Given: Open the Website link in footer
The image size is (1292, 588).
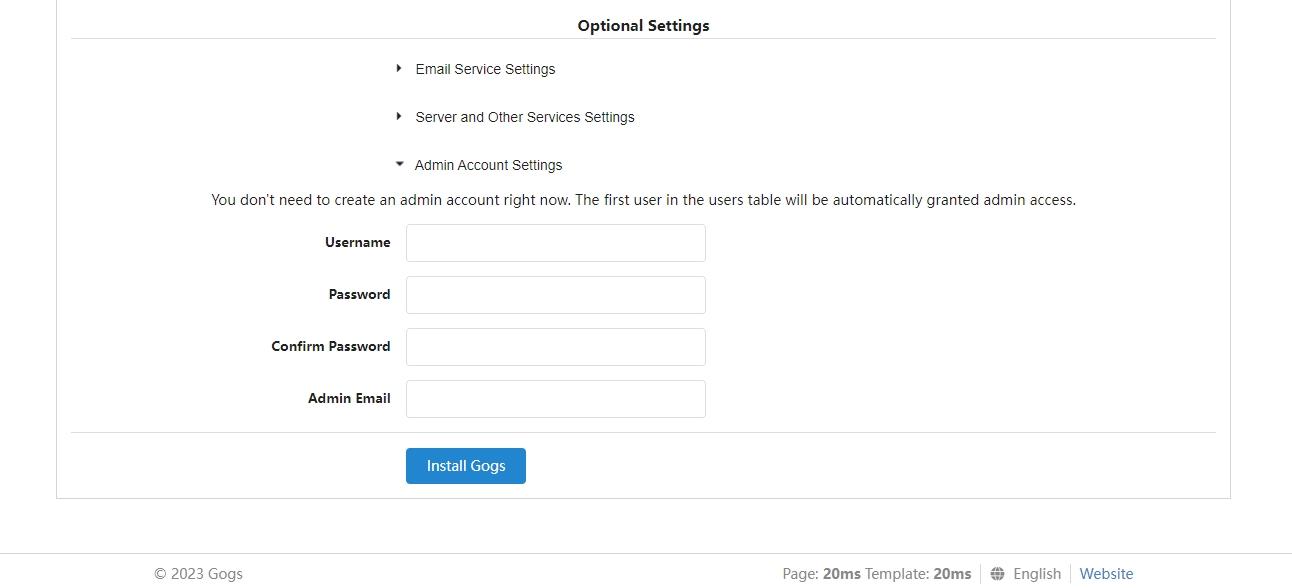Looking at the screenshot, I should click(1106, 574).
